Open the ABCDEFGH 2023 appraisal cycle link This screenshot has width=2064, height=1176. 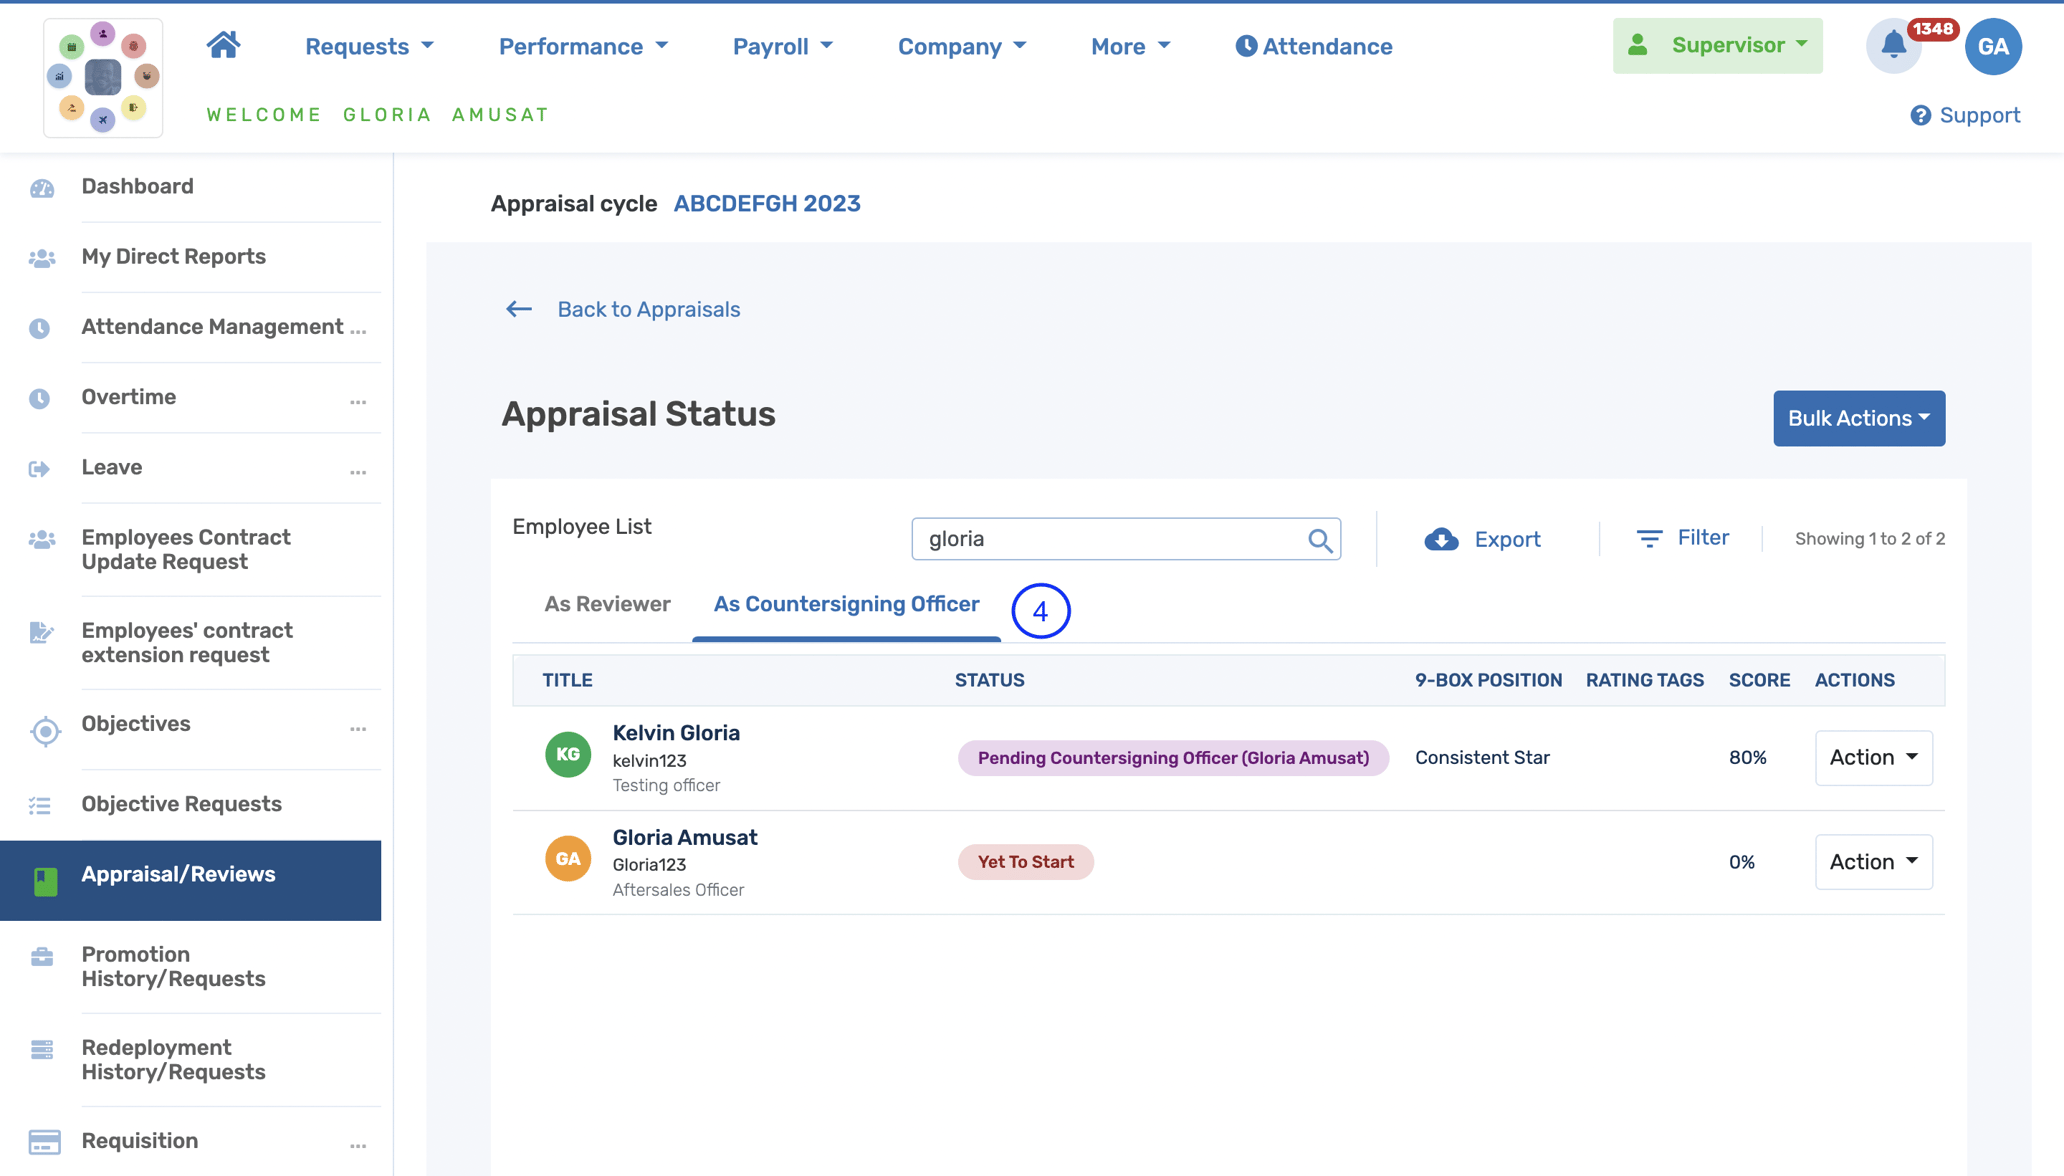pyautogui.click(x=766, y=203)
